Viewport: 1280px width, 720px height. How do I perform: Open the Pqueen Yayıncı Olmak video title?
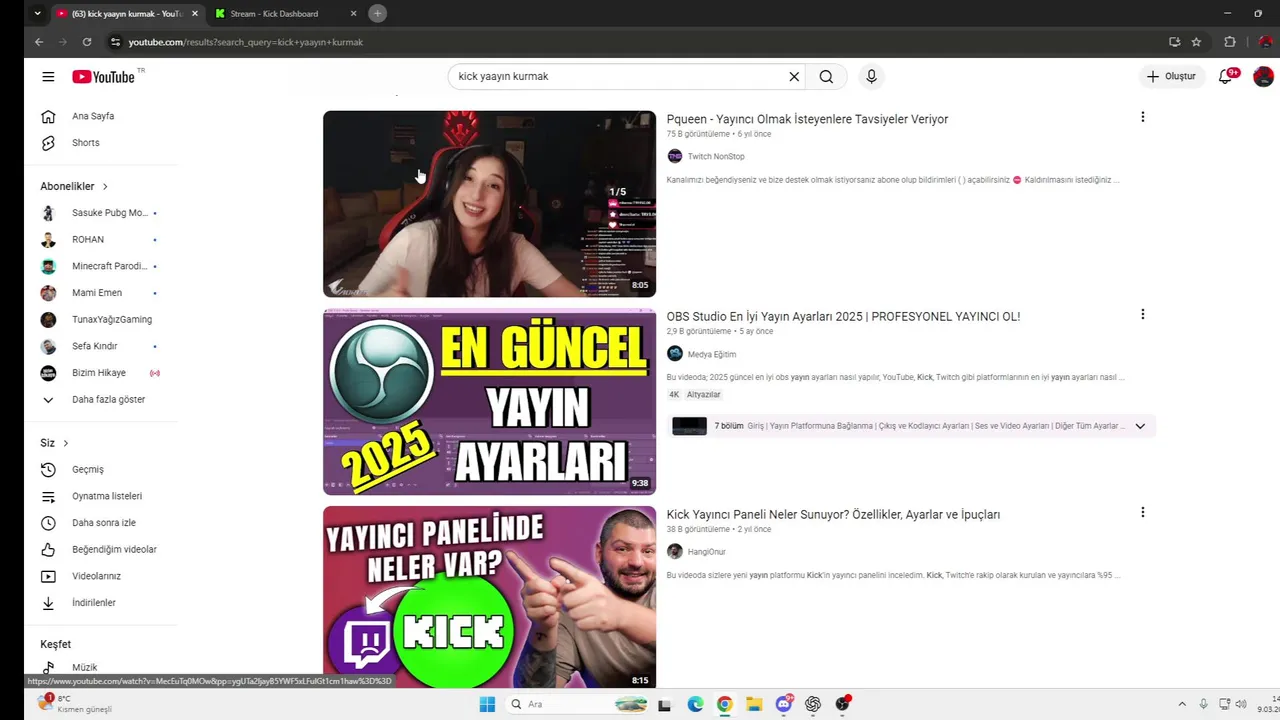[807, 119]
